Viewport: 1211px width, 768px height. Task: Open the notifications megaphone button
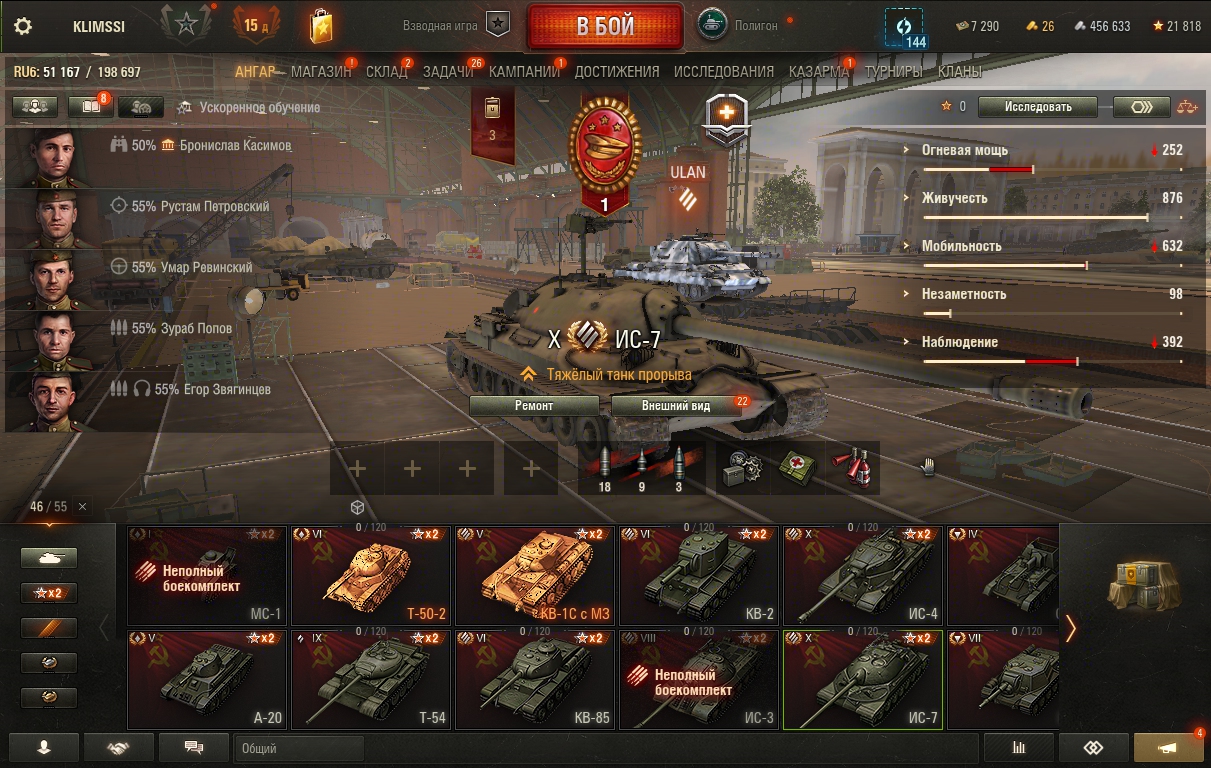click(1167, 748)
